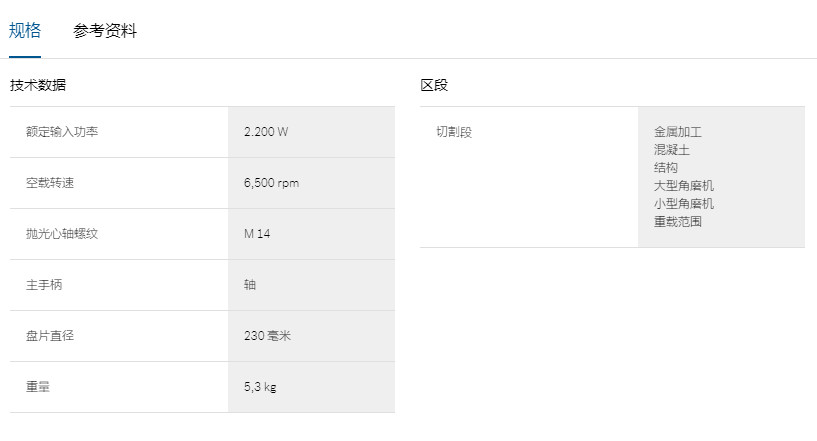The image size is (817, 441).
Task: Switch to the 规格 tab
Action: point(24,30)
